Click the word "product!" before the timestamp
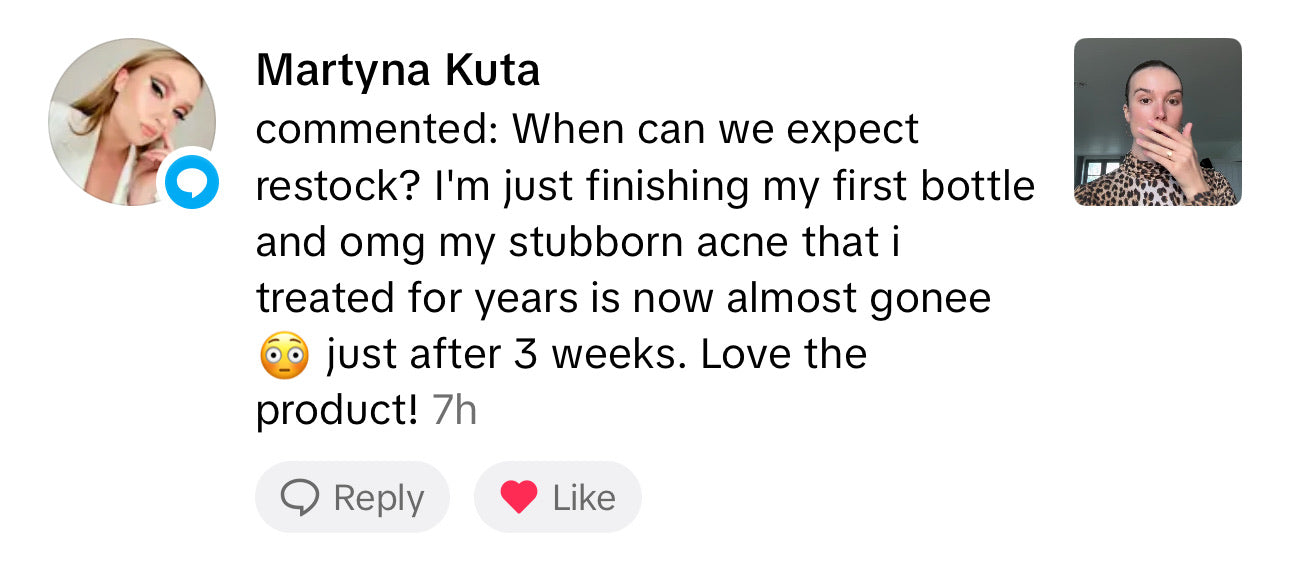The height and width of the screenshot is (562, 1290). (336, 412)
